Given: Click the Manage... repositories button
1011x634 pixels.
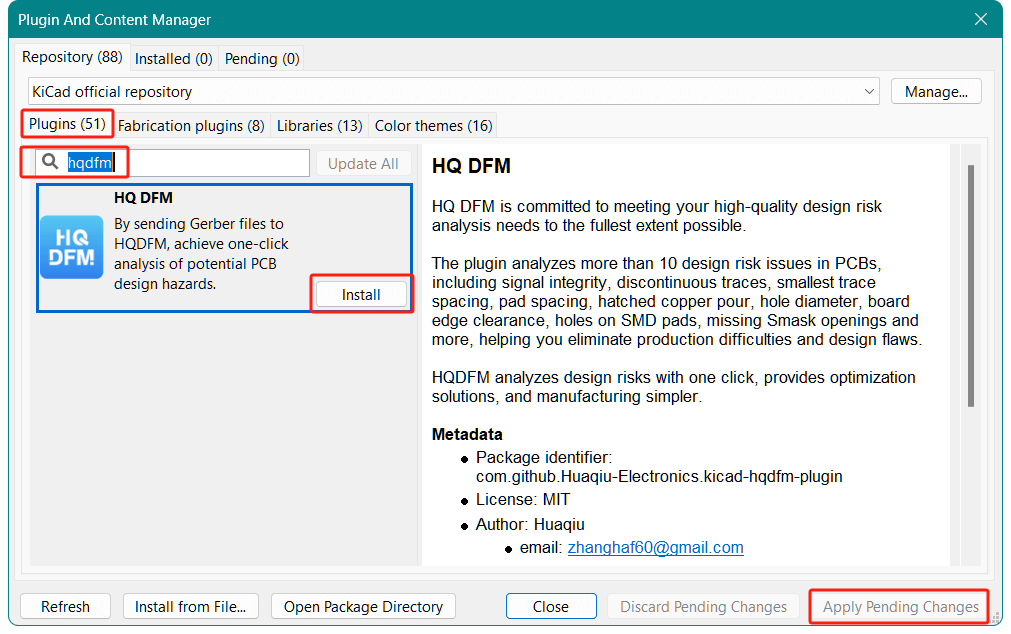Looking at the screenshot, I should [935, 92].
